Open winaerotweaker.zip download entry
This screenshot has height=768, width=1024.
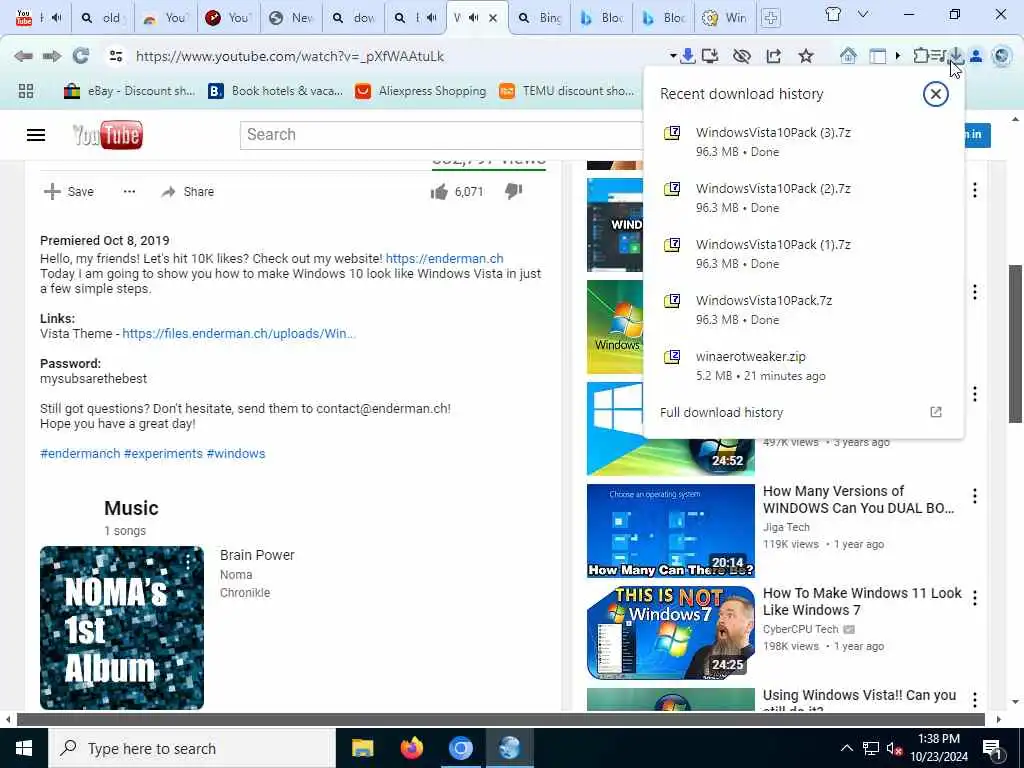(803, 366)
